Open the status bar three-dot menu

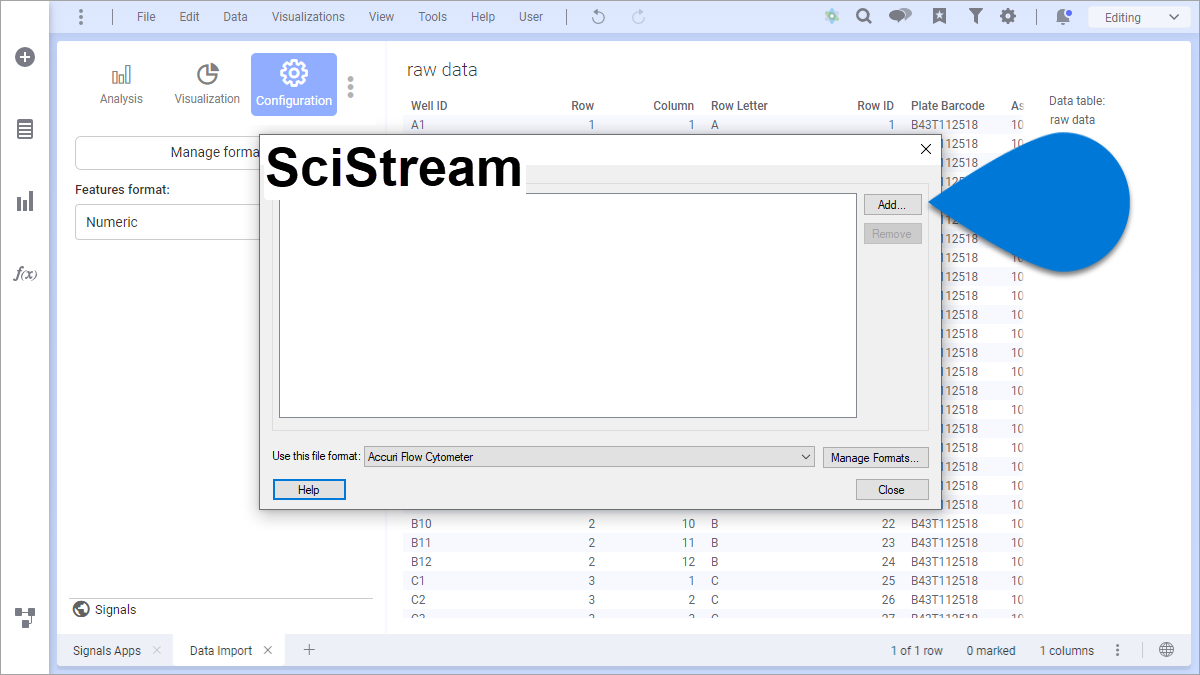coord(1118,650)
